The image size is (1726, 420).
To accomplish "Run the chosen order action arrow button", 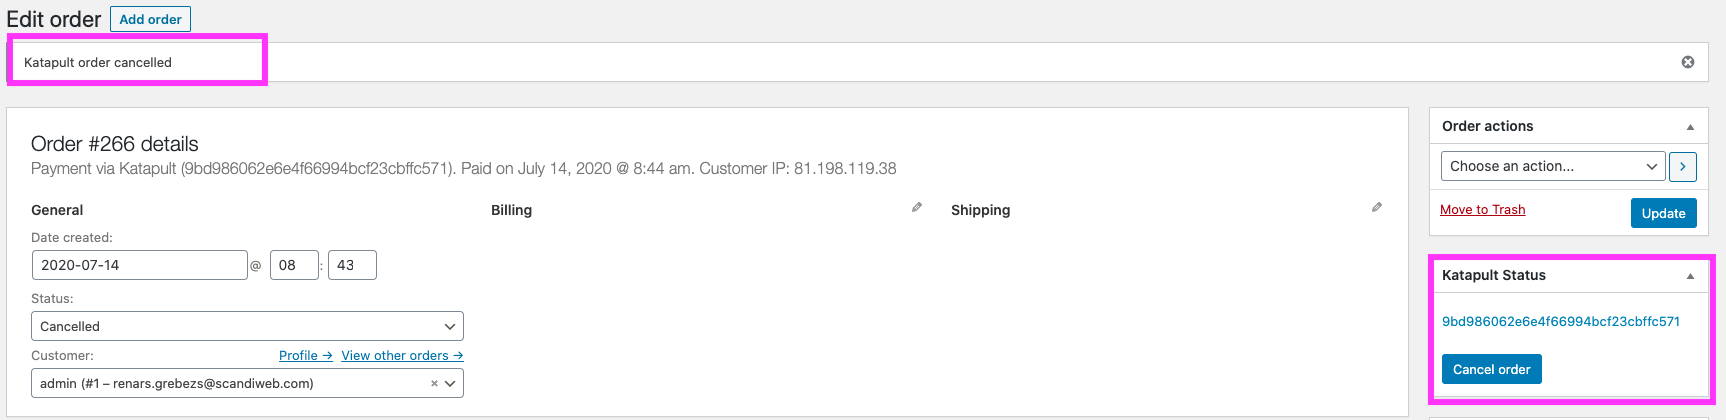I will pyautogui.click(x=1683, y=167).
